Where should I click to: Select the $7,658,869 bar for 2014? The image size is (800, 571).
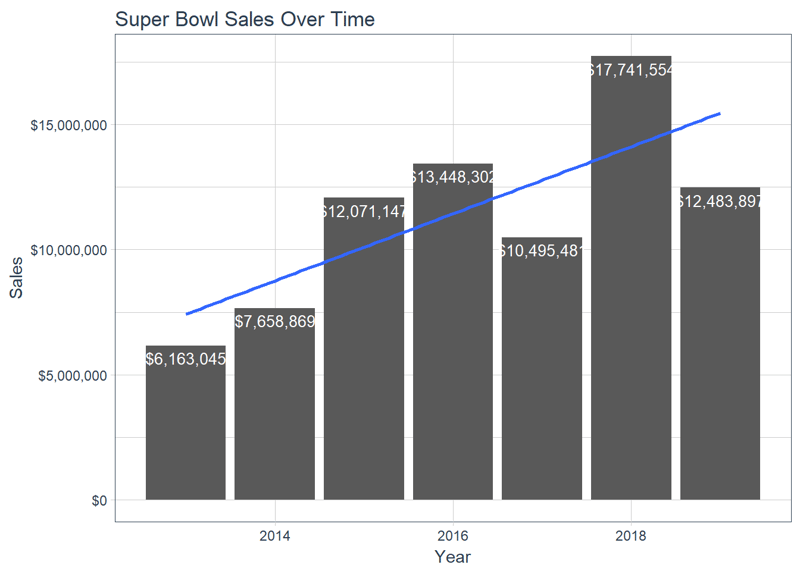(x=274, y=404)
